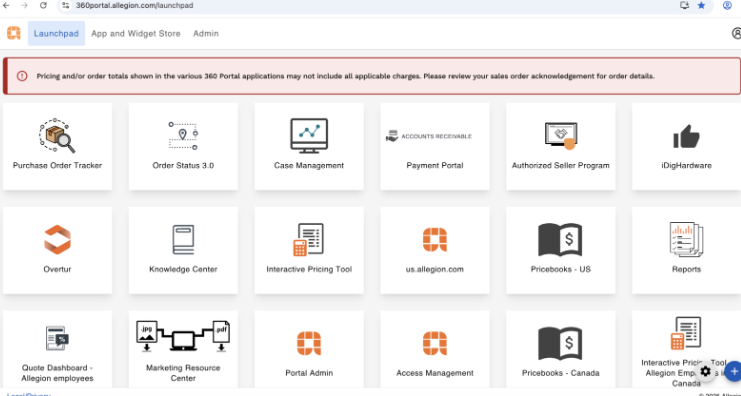Open the Authorized Seller Program icon
741x396 pixels.
click(x=561, y=136)
